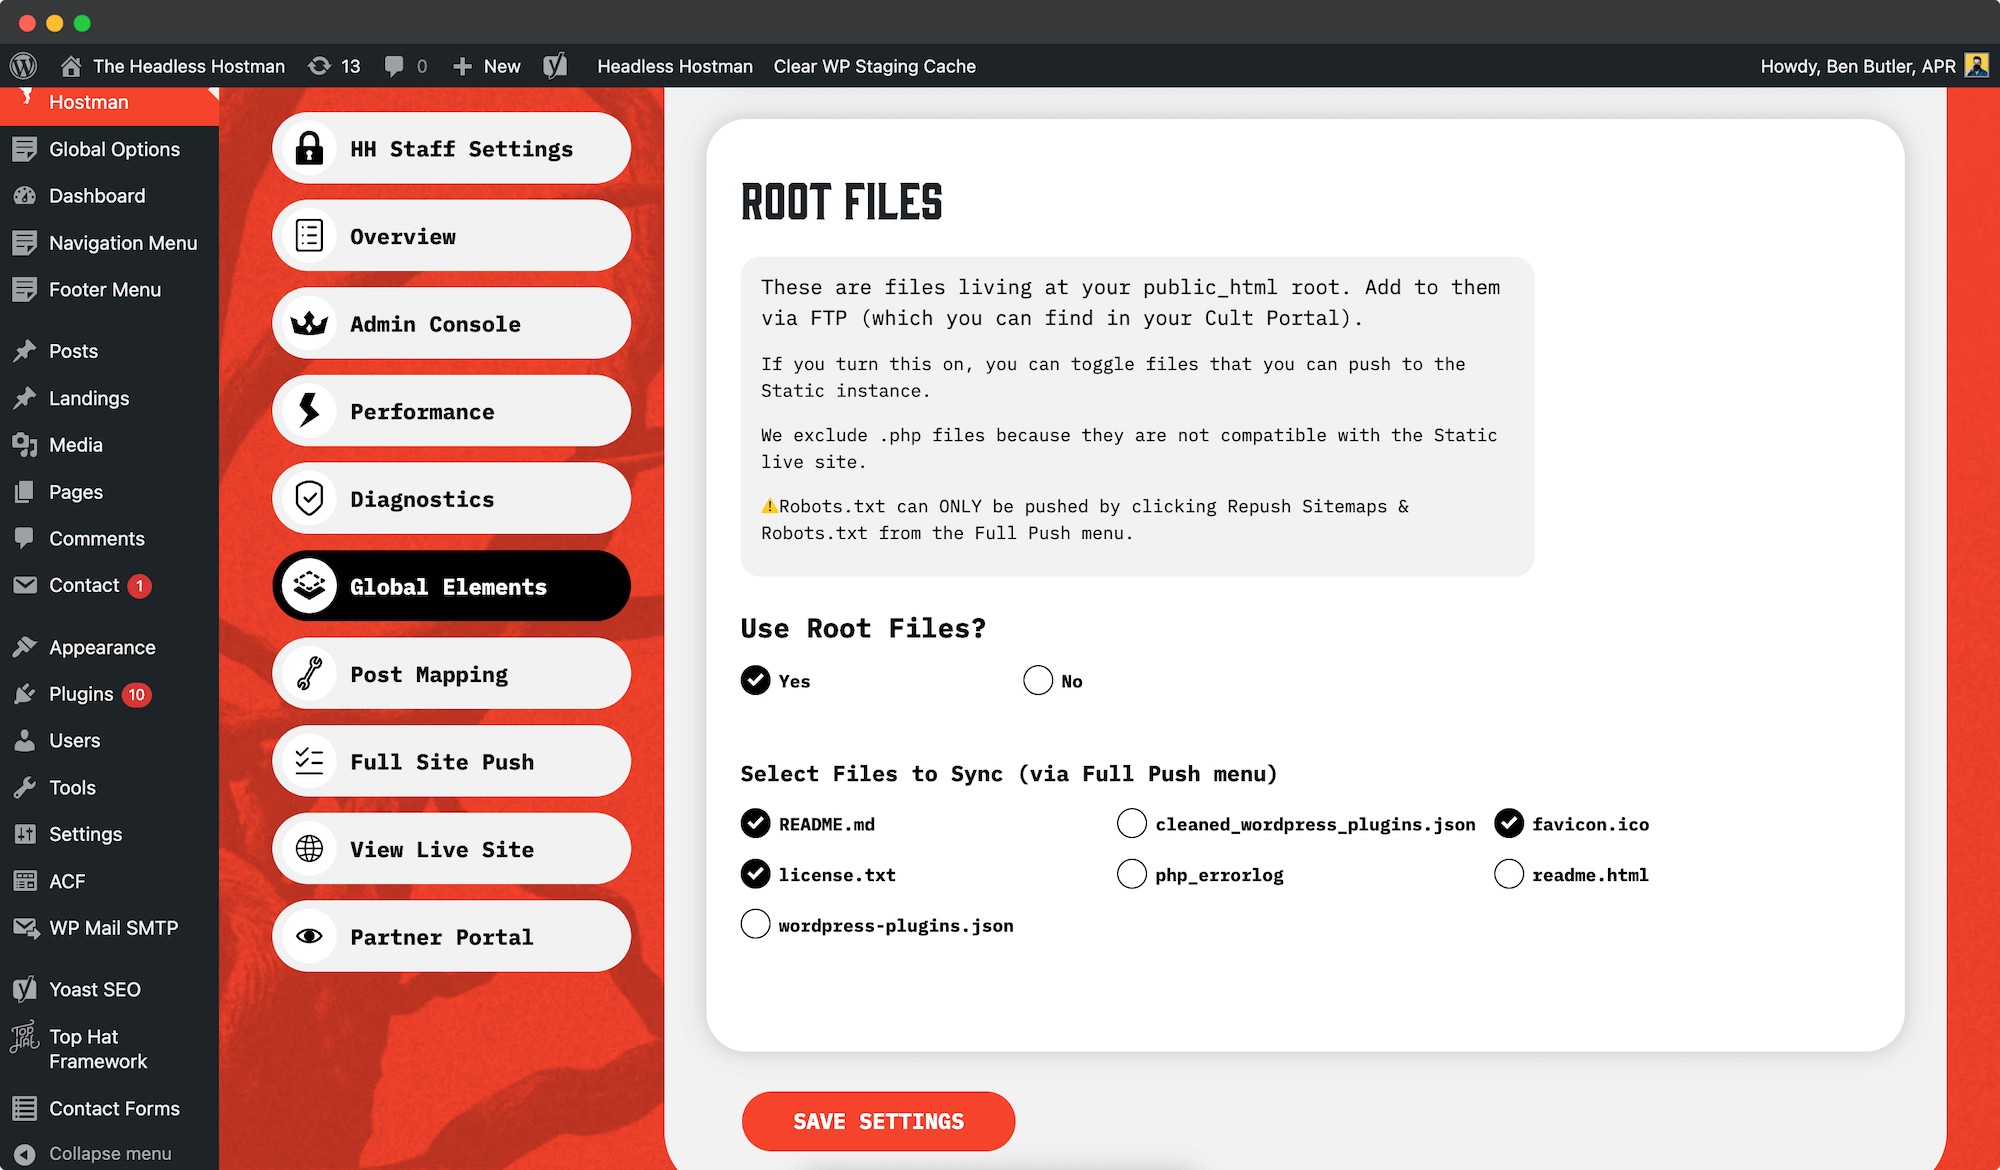Viewport: 2000px width, 1170px height.
Task: Open the New content dropdown
Action: tap(486, 66)
